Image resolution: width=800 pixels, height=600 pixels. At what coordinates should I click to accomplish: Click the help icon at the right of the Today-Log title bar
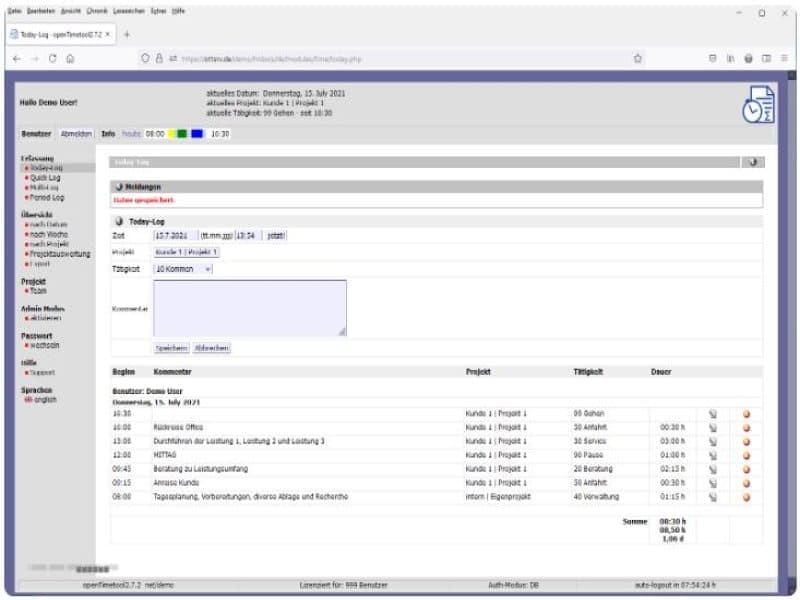753,162
